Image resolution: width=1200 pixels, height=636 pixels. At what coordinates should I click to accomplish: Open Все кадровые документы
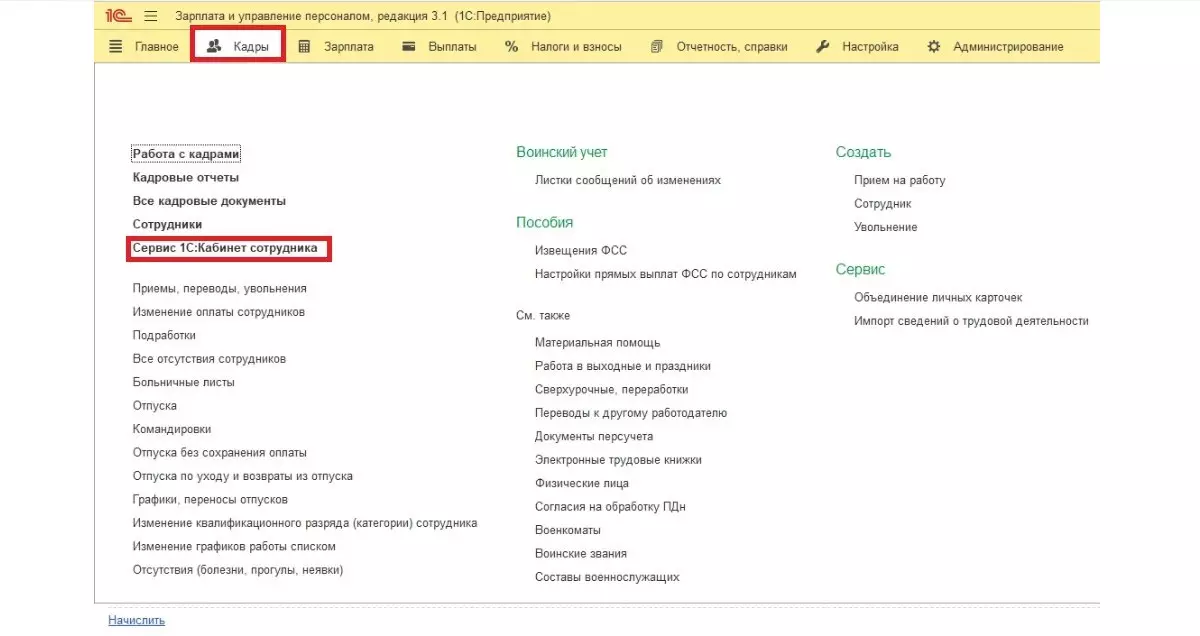tap(209, 201)
